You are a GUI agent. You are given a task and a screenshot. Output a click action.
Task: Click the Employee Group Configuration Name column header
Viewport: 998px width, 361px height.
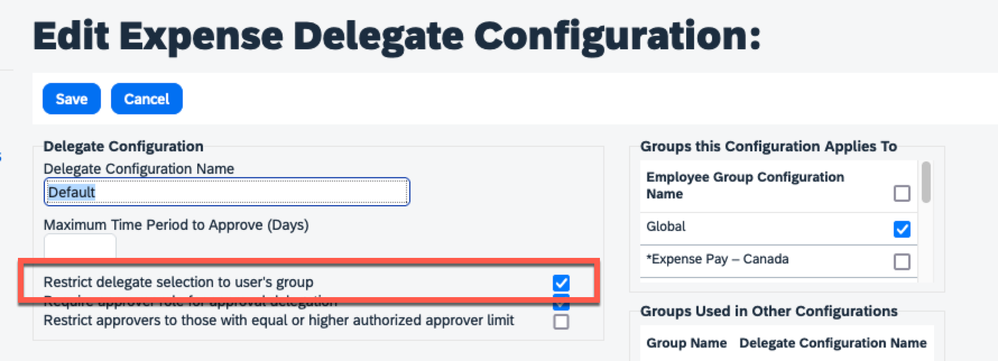point(745,185)
